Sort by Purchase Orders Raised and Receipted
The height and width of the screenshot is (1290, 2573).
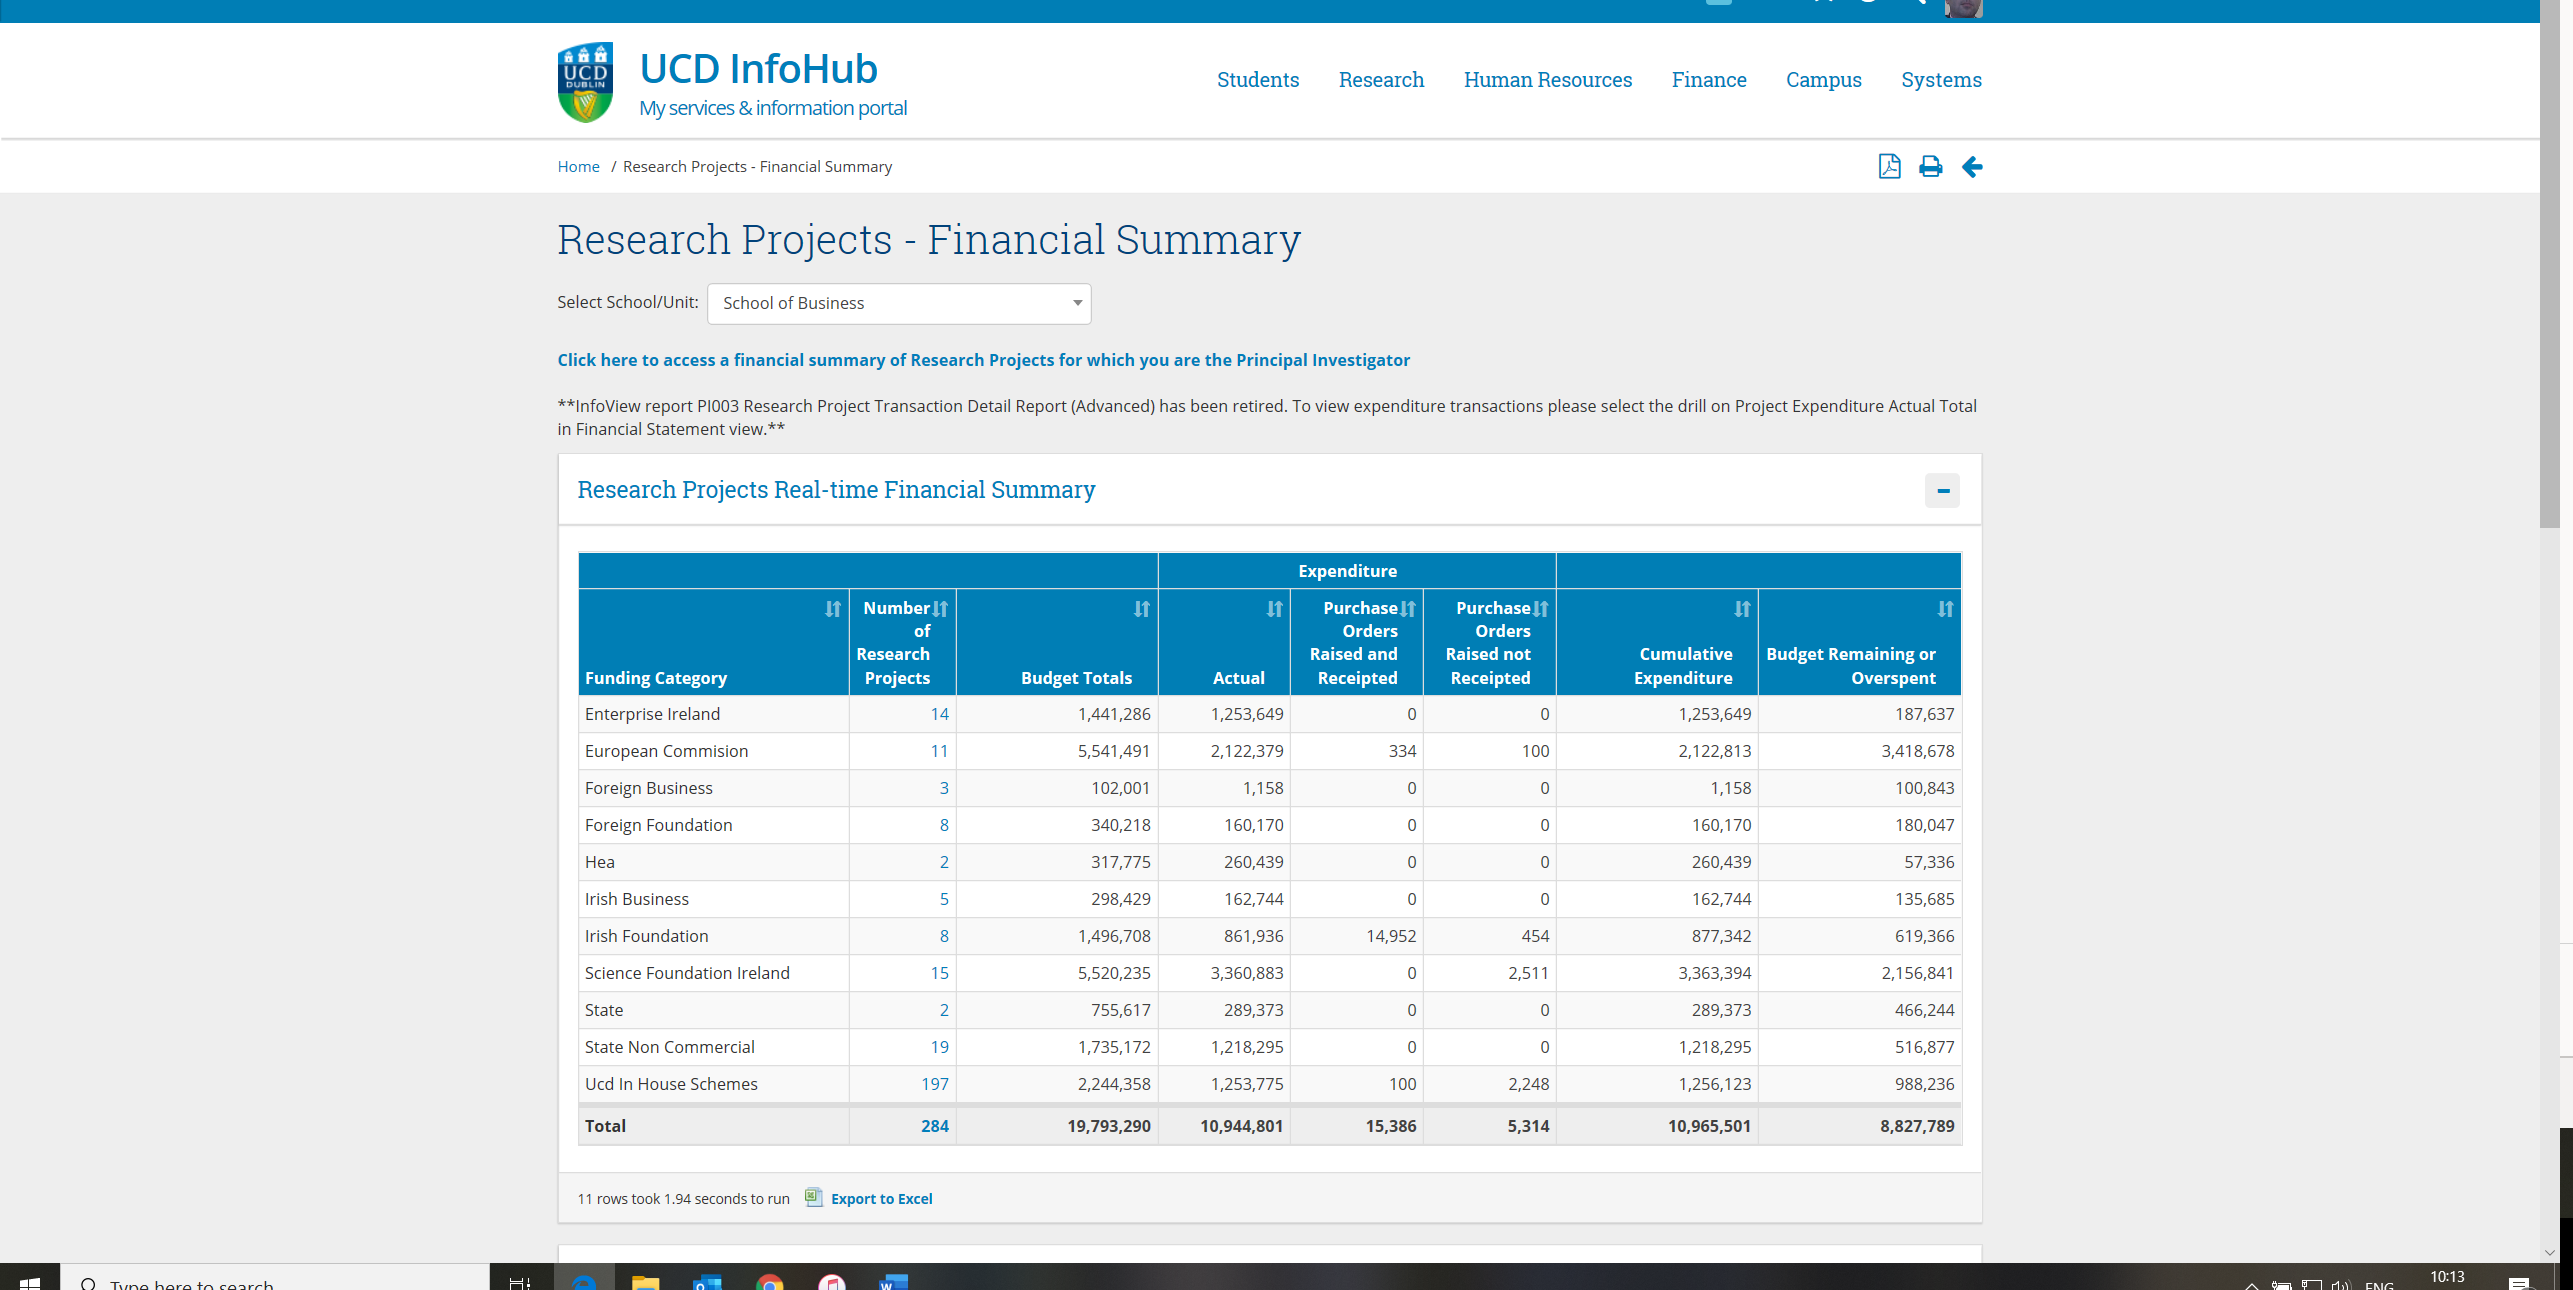[1408, 609]
